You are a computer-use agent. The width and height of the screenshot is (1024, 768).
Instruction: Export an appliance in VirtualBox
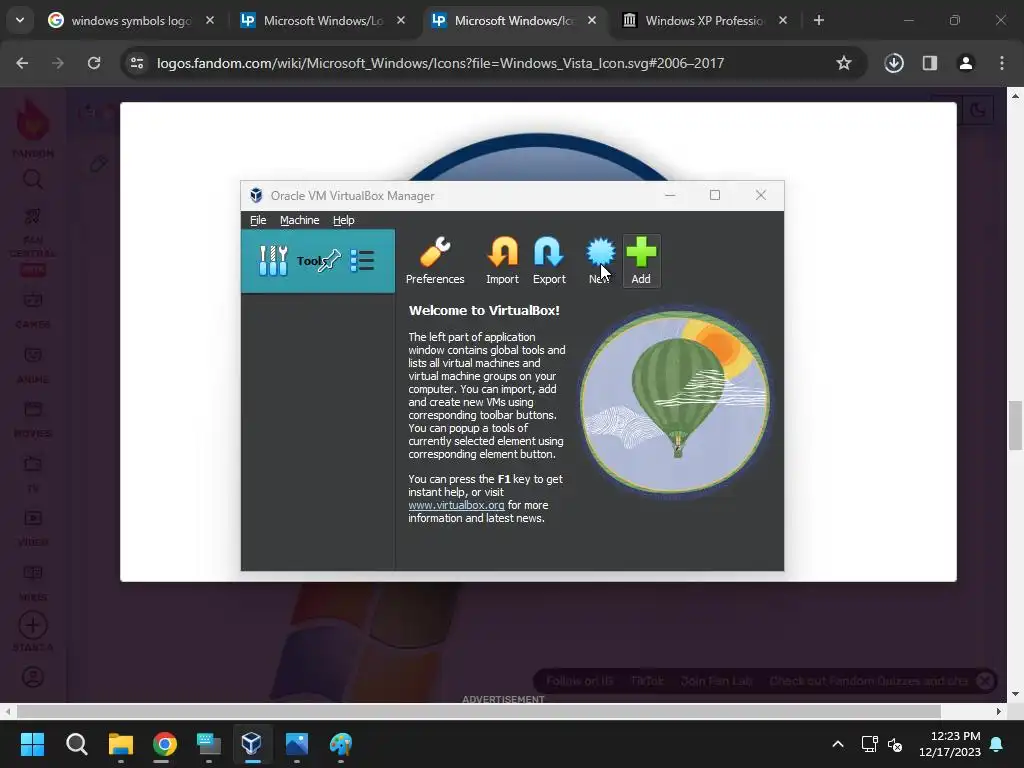(549, 261)
